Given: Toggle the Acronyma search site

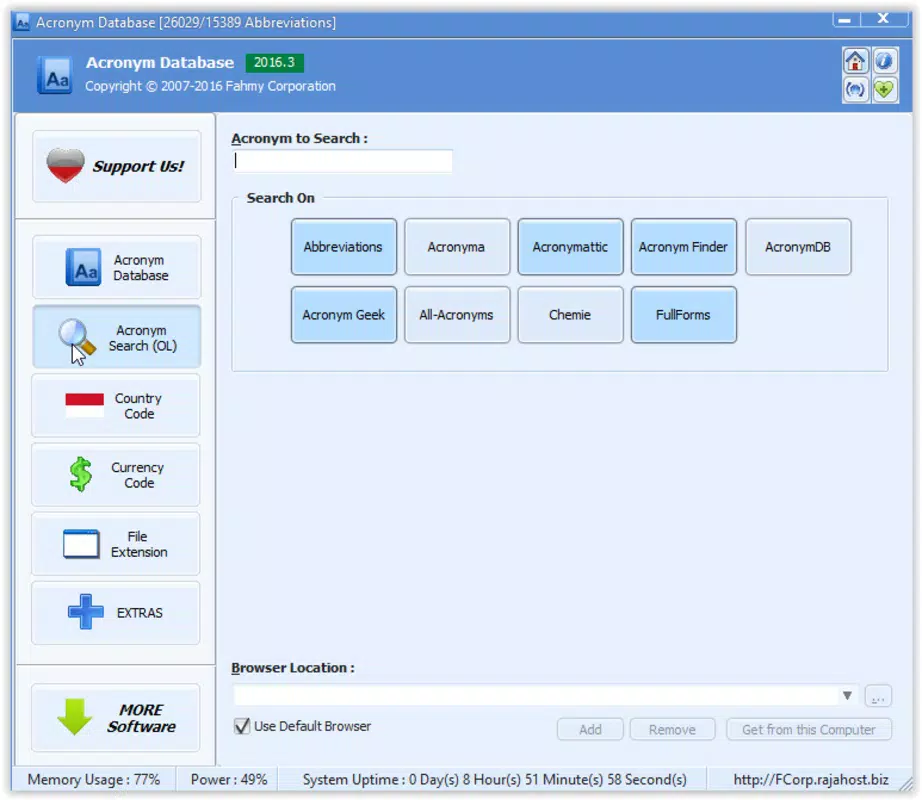Looking at the screenshot, I should tap(457, 247).
